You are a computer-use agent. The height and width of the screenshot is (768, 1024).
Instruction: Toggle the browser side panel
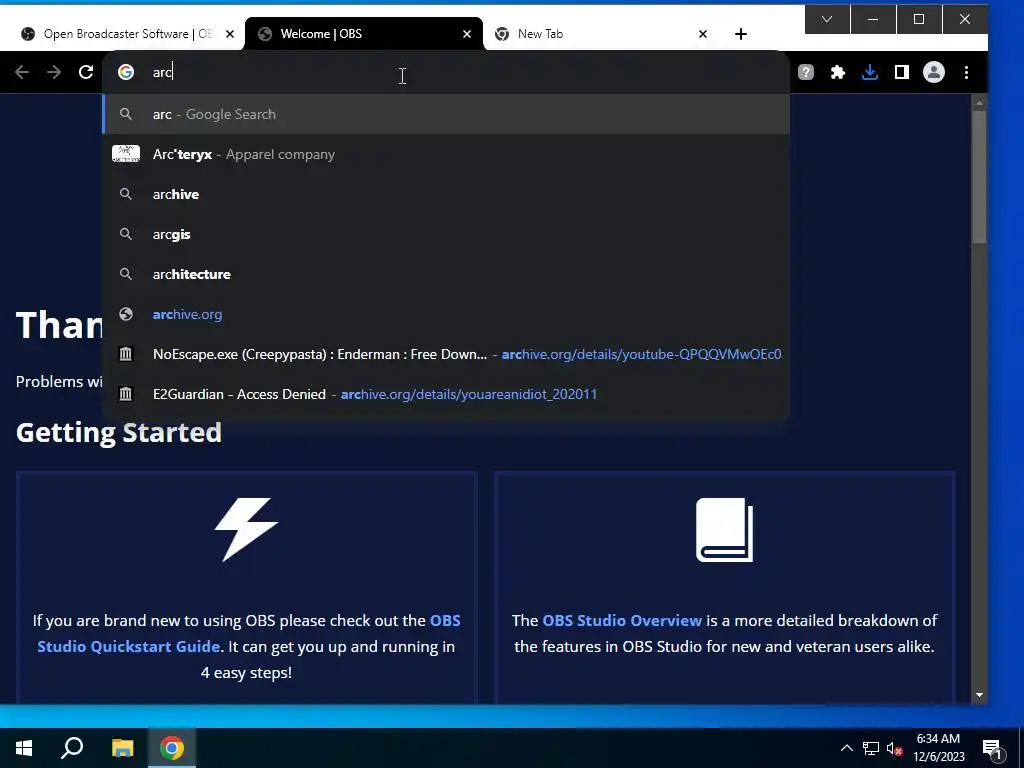[x=902, y=72]
